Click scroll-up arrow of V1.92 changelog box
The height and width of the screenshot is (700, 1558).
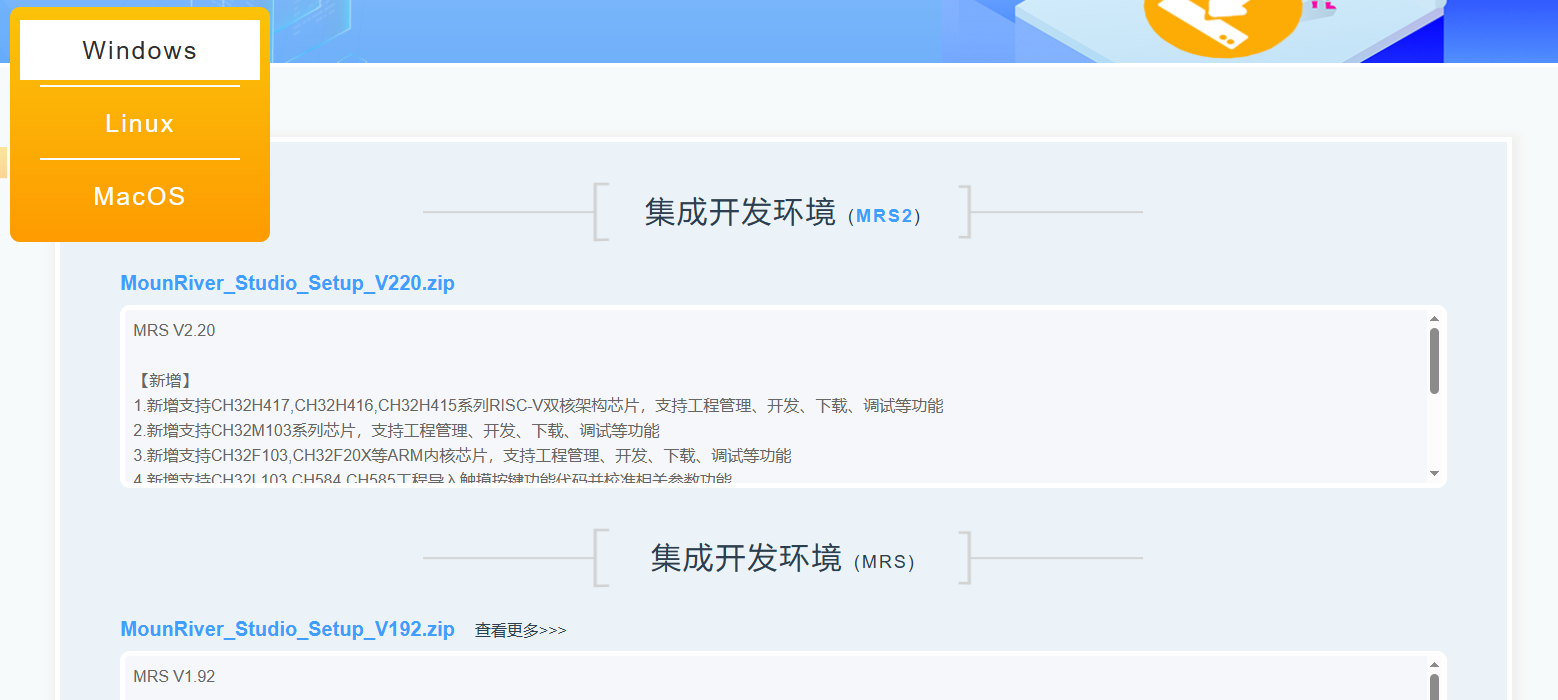pyautogui.click(x=1434, y=665)
